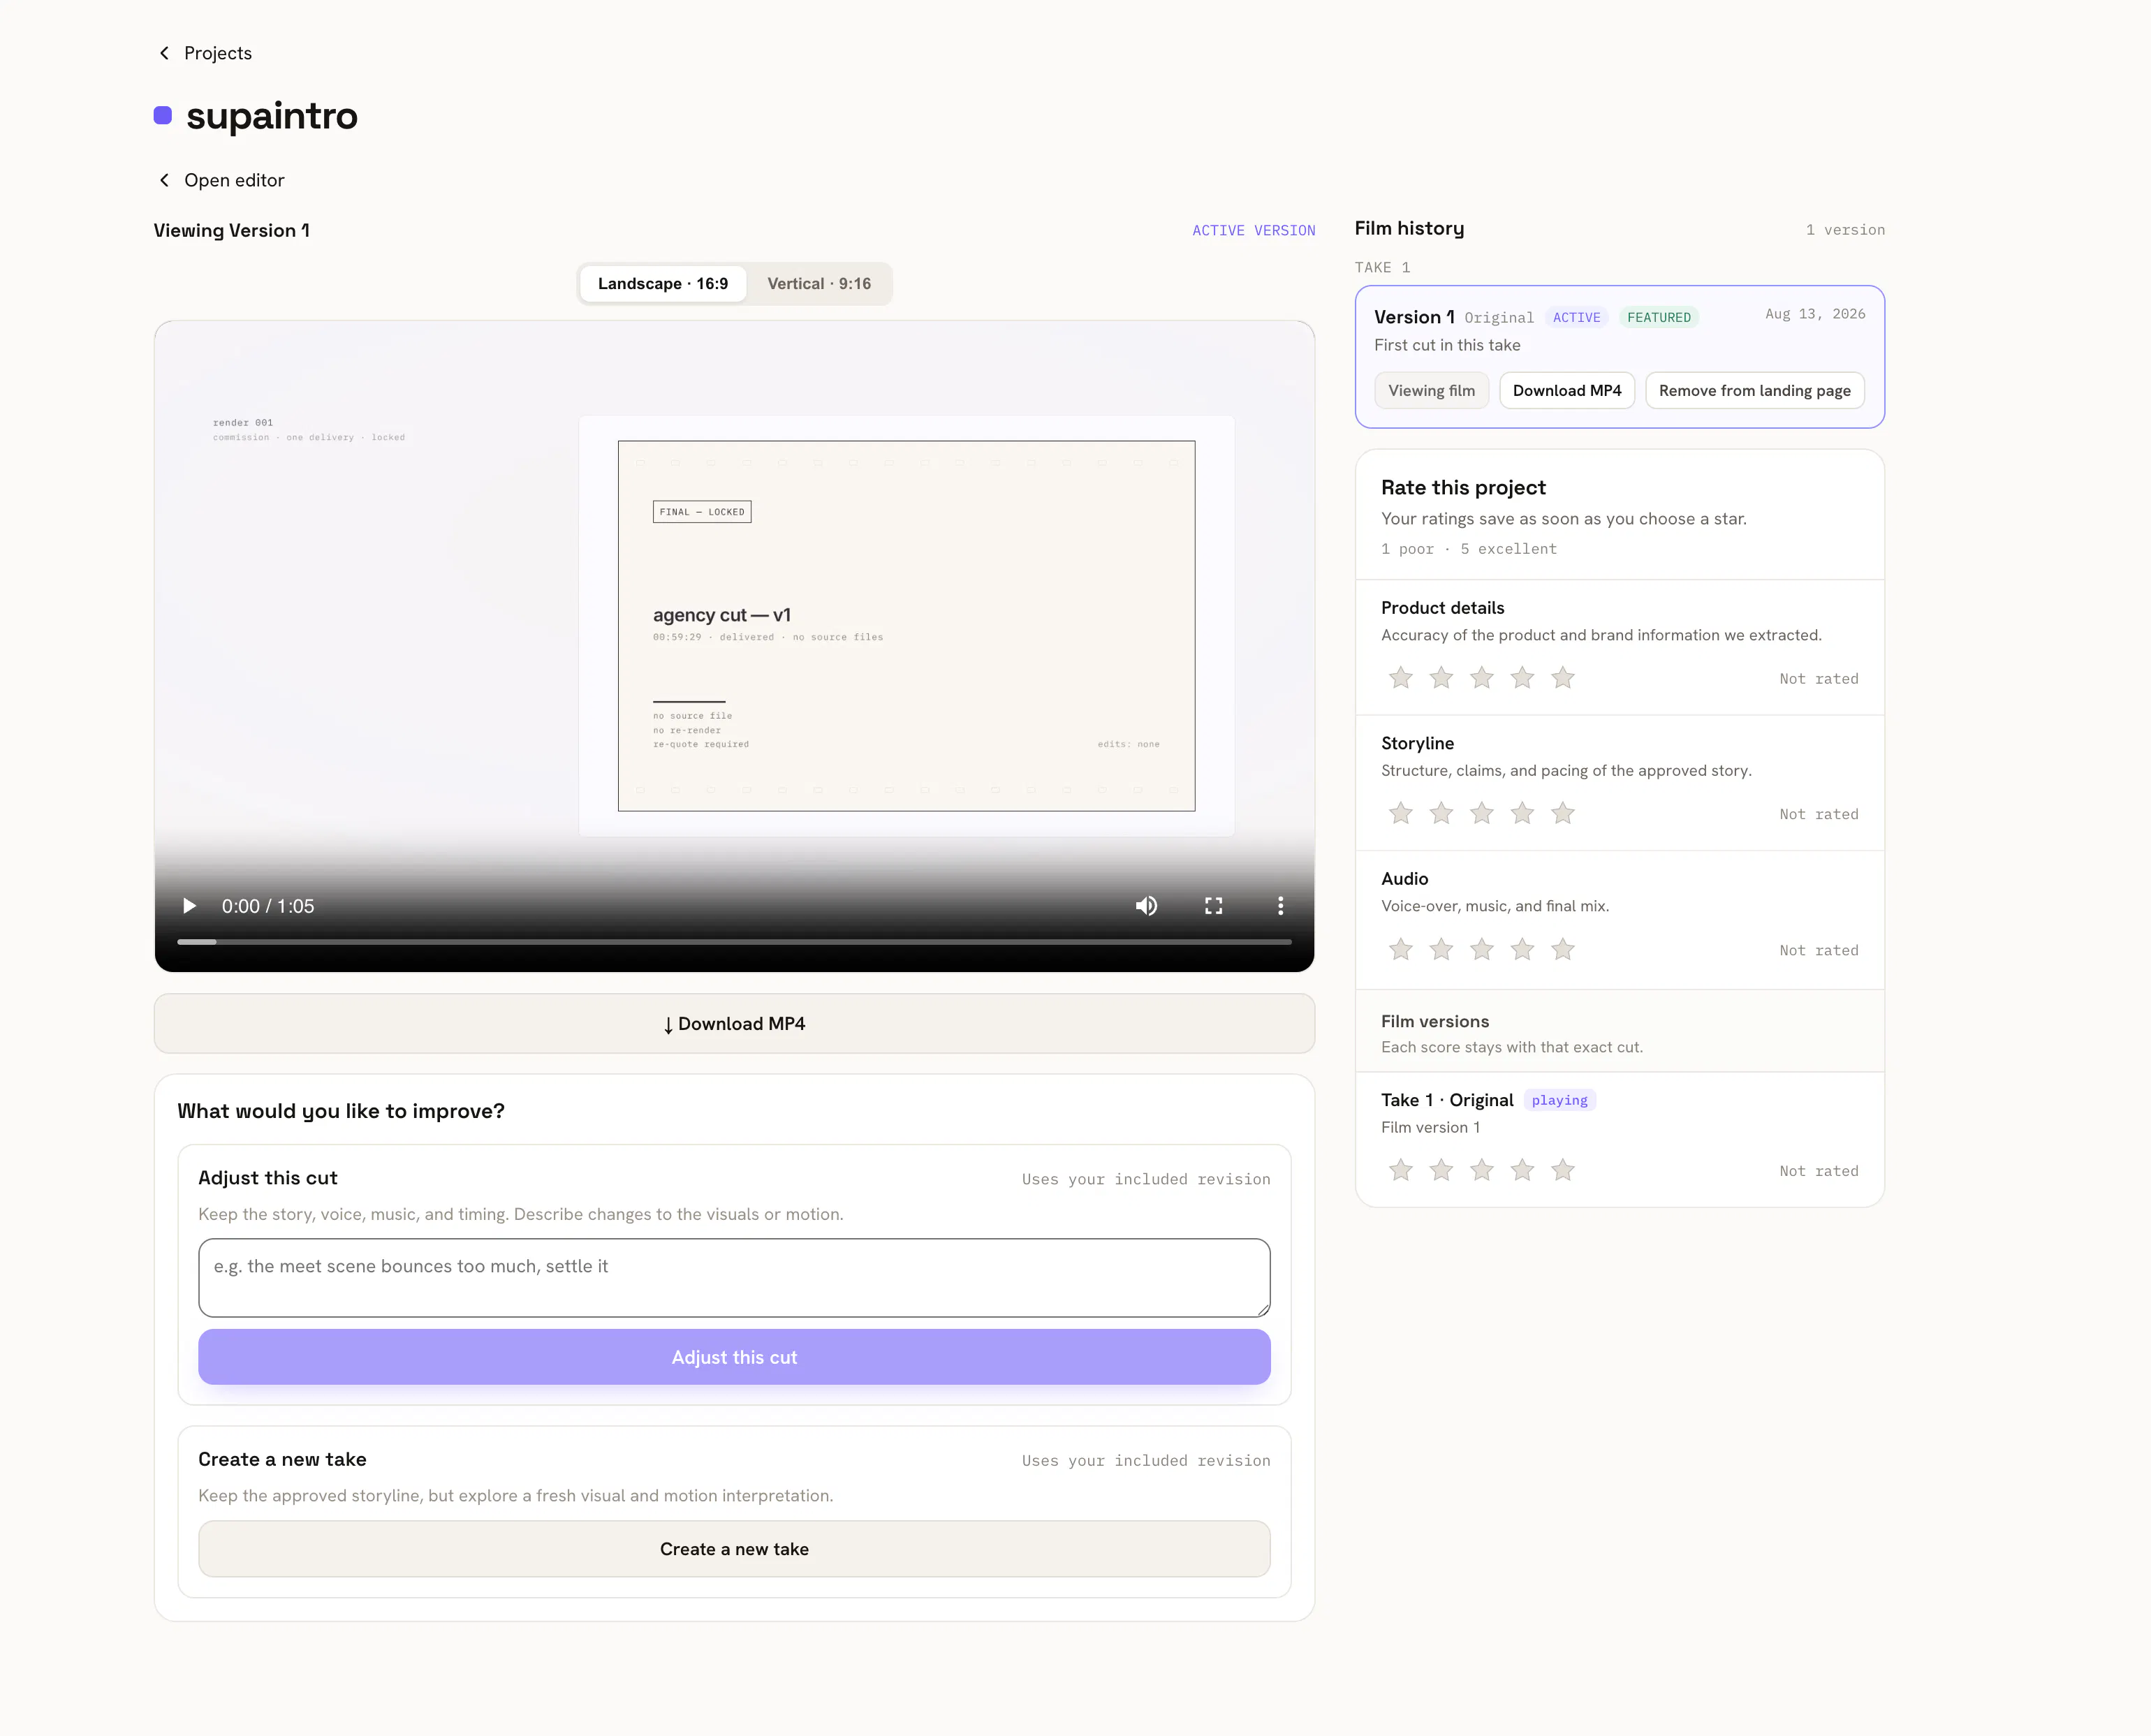2151x1736 pixels.
Task: Click the TAKE 1 heading in Film history
Action: [1382, 268]
